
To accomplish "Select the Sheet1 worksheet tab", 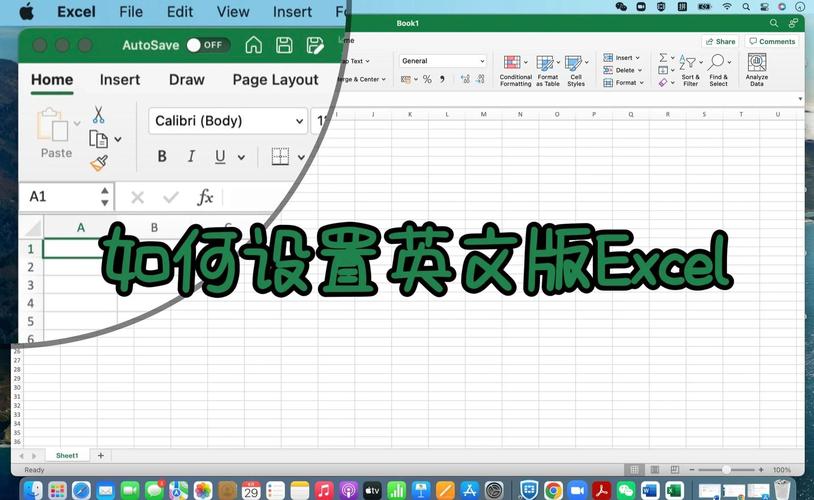I will tap(67, 455).
